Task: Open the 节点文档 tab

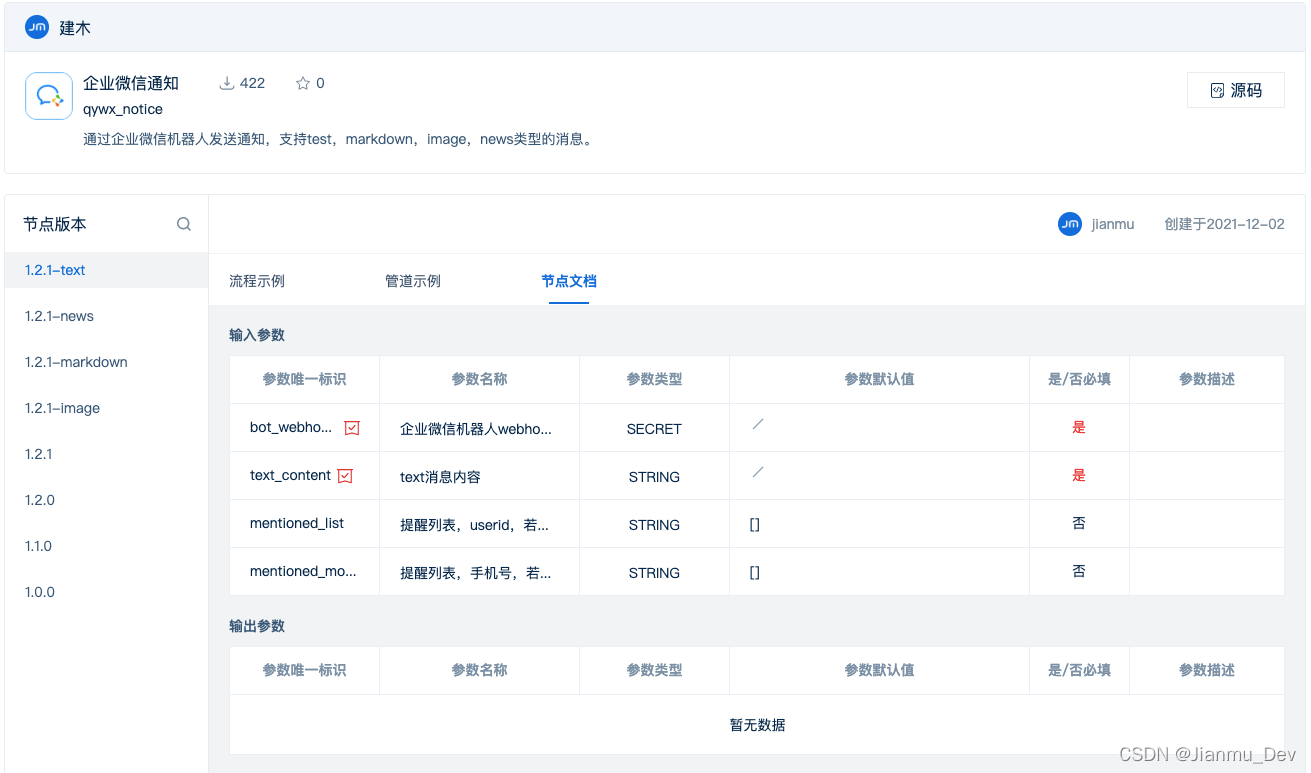Action: 569,281
